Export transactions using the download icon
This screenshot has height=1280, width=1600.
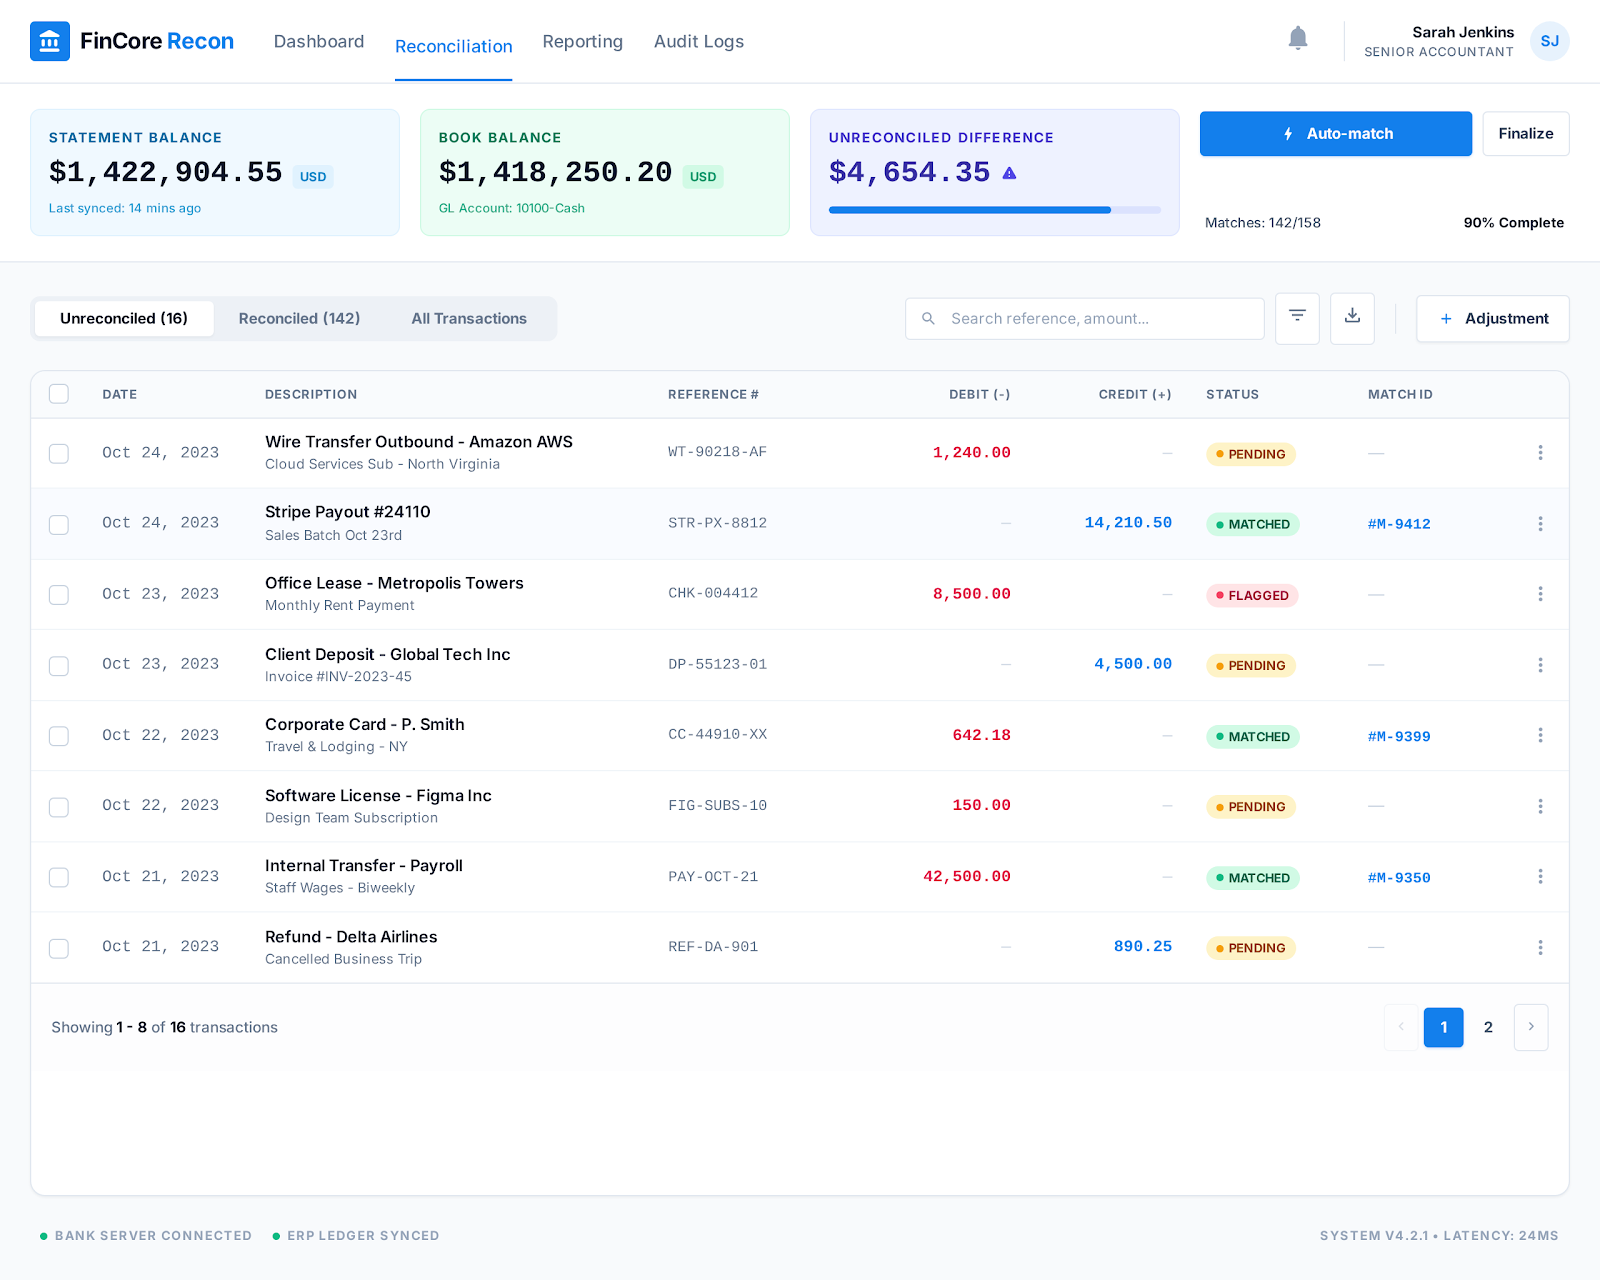coord(1352,318)
